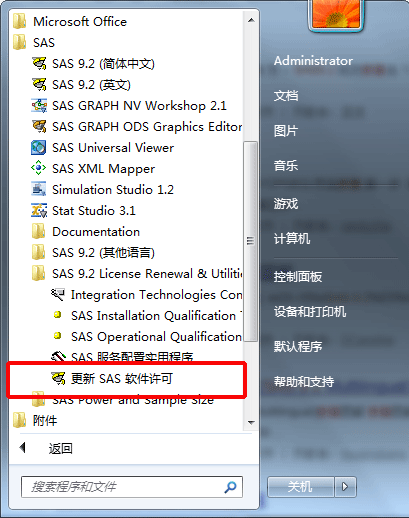Open SAS XML Mapper icon
This screenshot has height=518, width=409.
39,168
